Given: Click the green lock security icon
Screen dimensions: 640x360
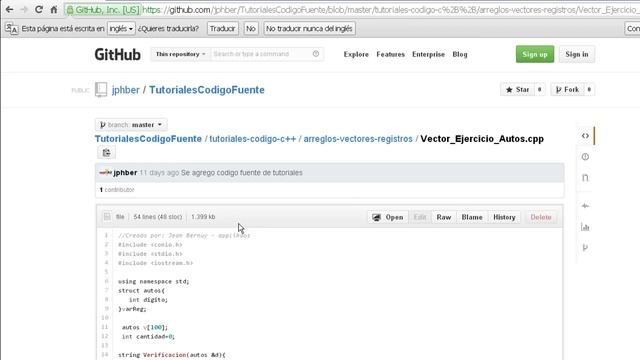Looking at the screenshot, I should point(70,10).
